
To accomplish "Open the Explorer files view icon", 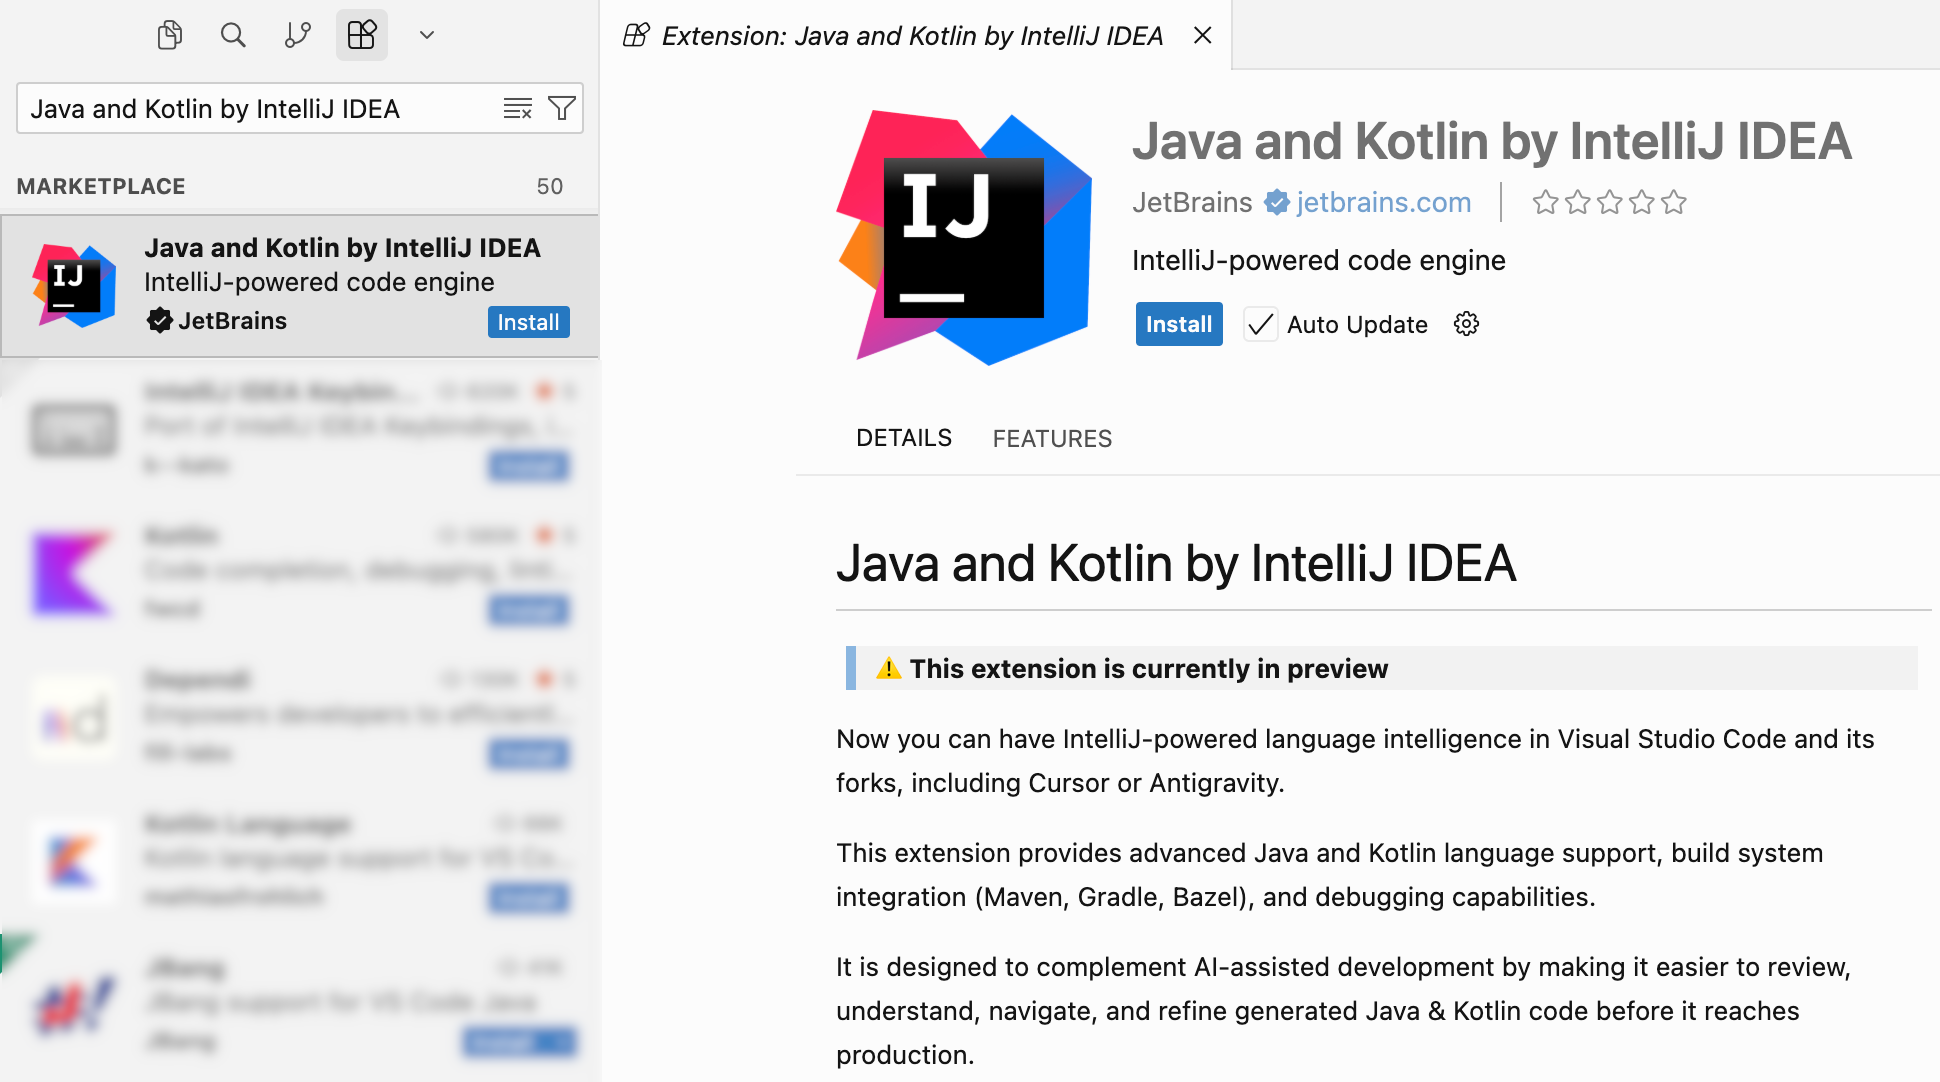I will pos(170,35).
